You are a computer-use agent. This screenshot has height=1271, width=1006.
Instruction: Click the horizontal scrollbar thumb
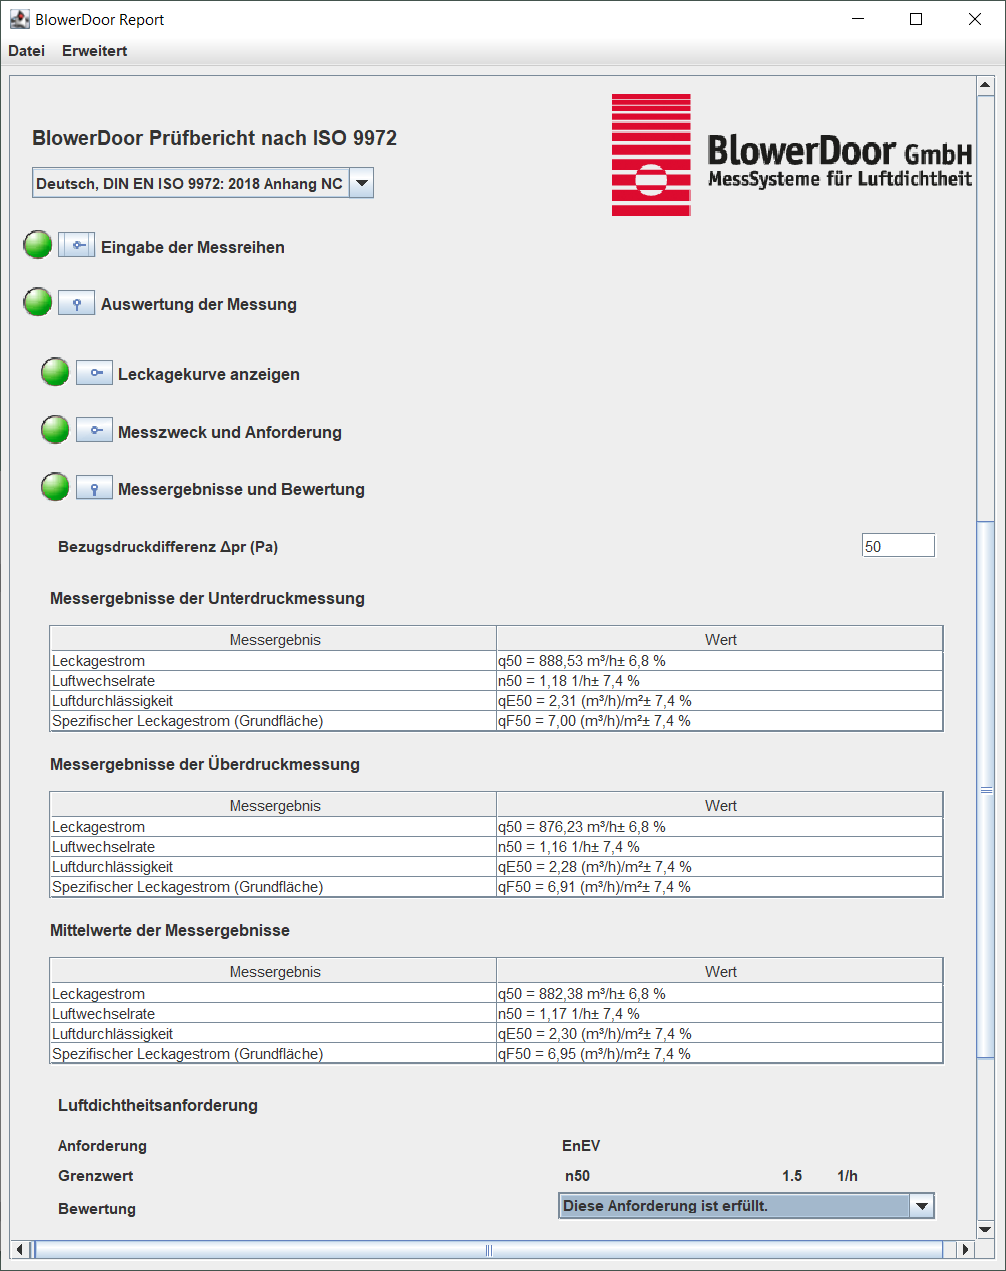[489, 1249]
